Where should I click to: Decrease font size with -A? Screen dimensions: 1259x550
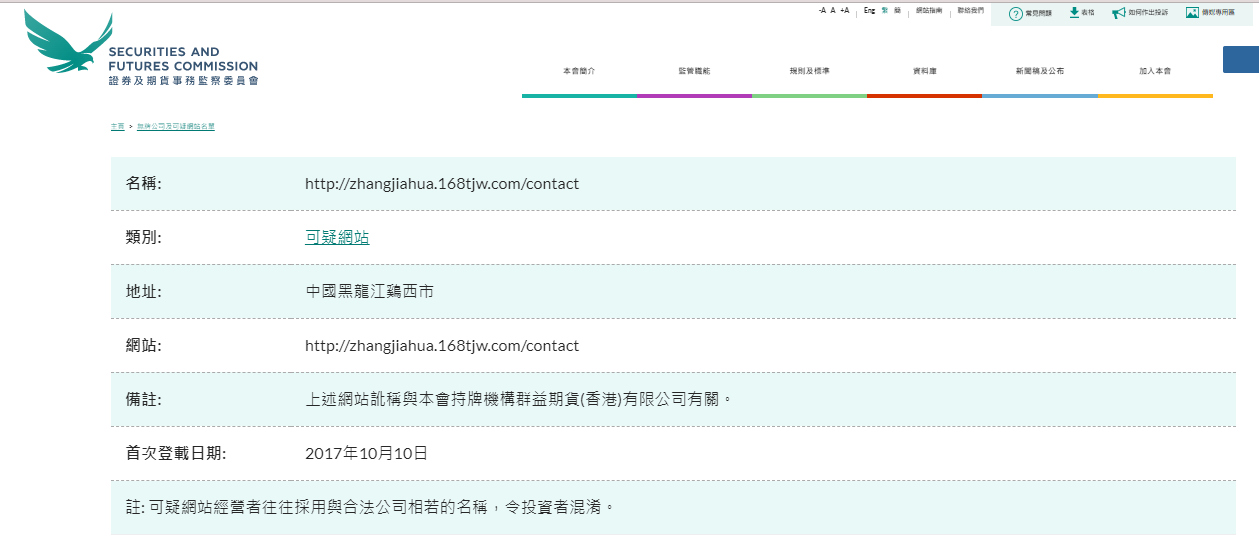point(822,10)
